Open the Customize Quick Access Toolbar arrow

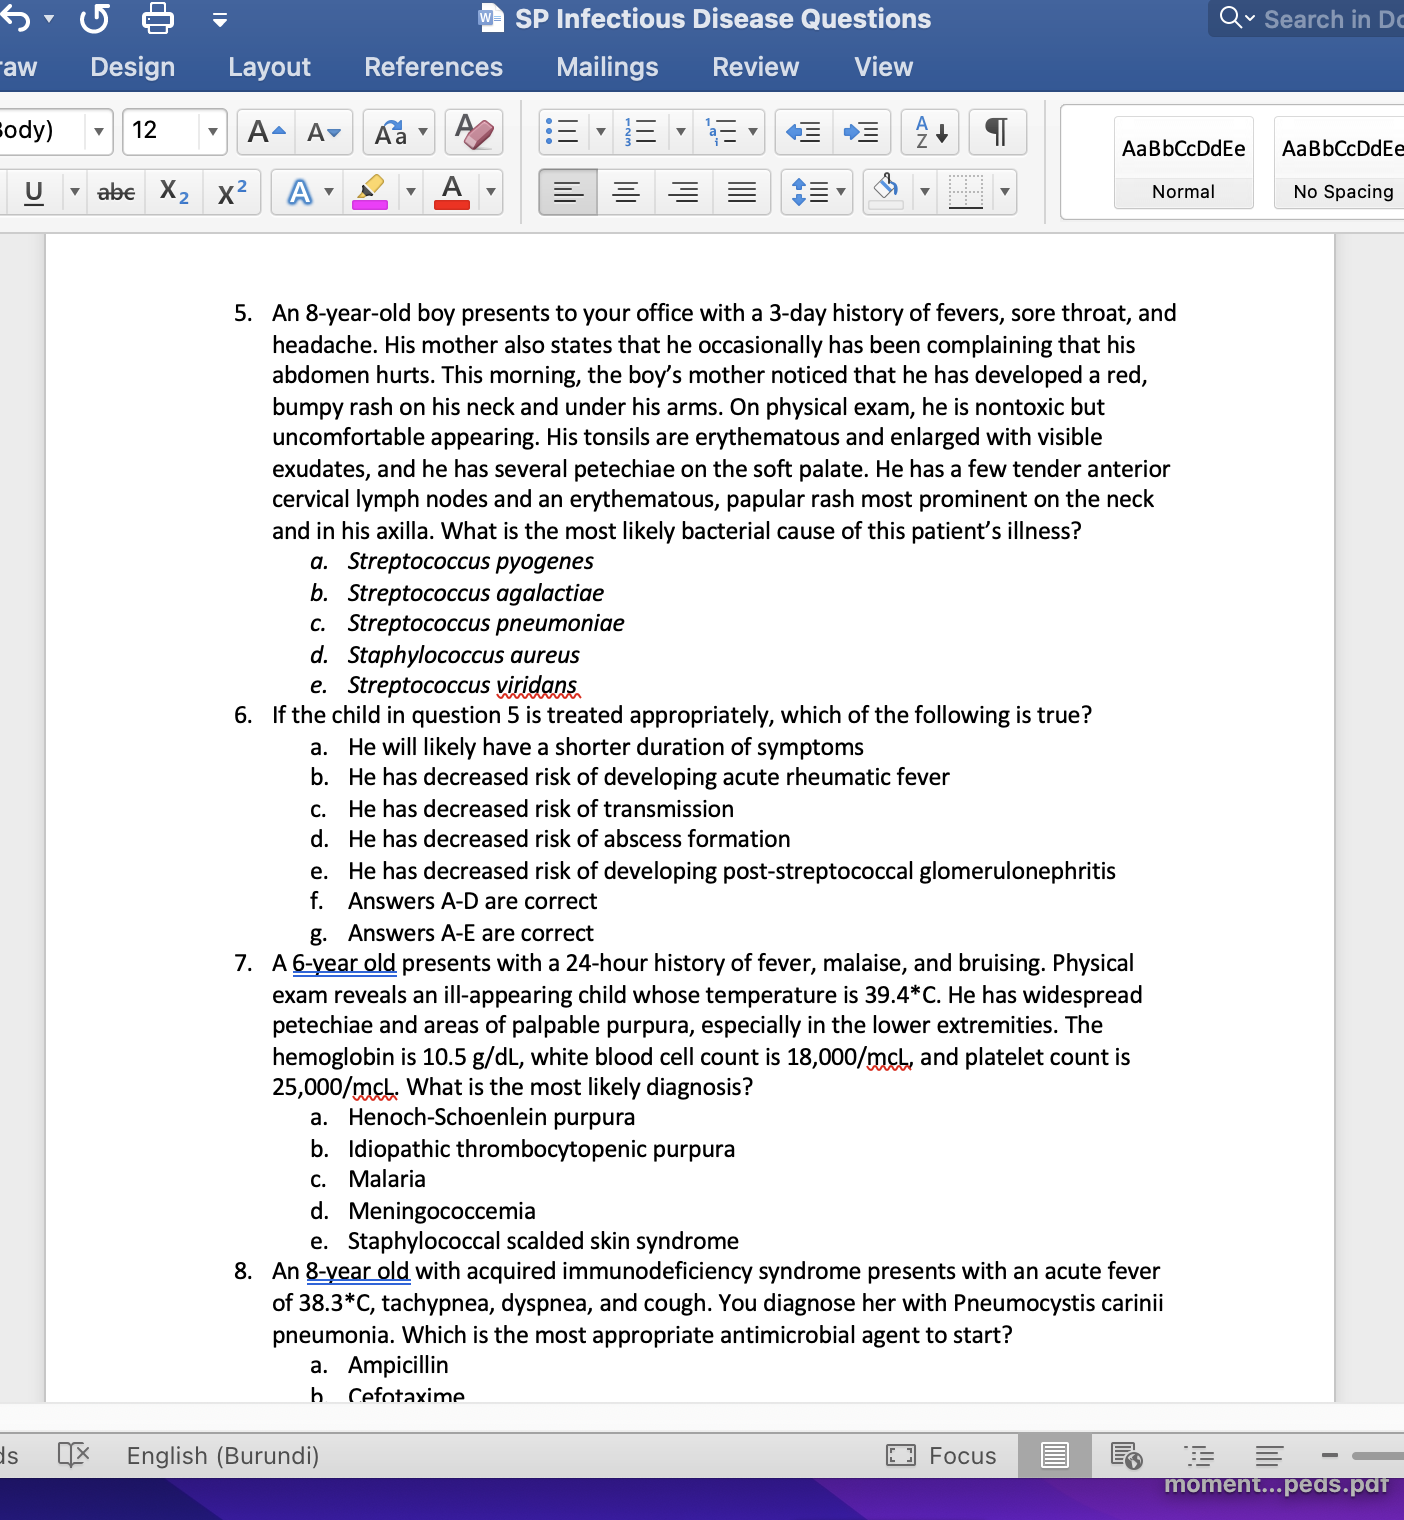point(220,20)
